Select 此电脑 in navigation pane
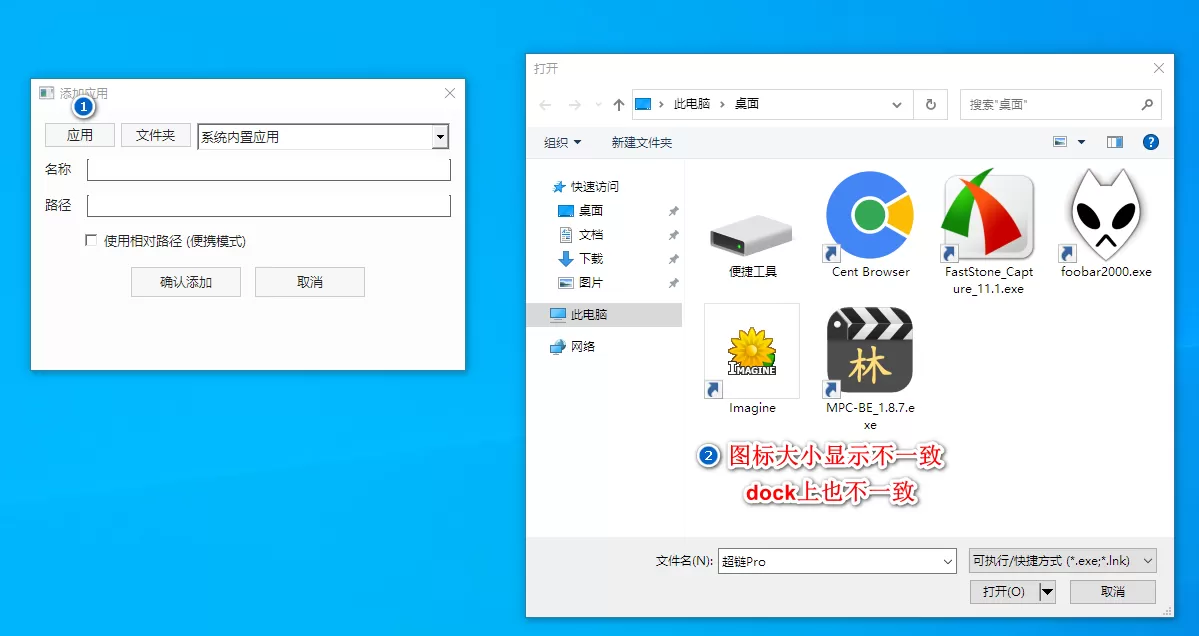The height and width of the screenshot is (636, 1199). [x=588, y=314]
